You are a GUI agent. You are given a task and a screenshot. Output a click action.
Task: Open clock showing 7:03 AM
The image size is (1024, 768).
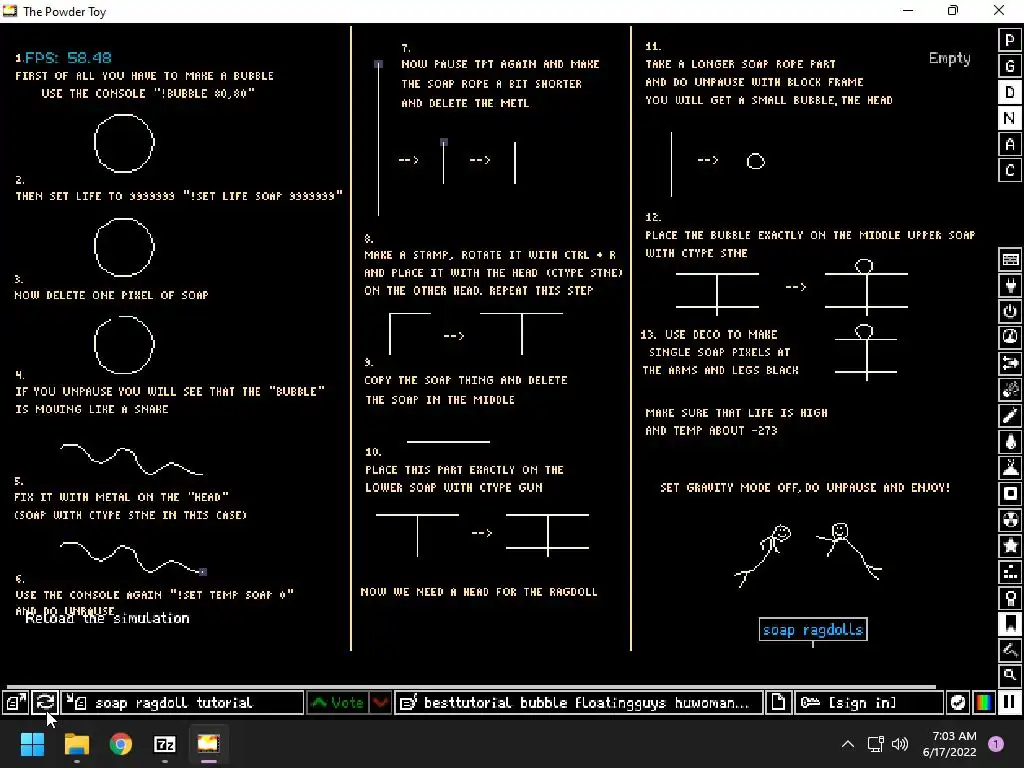(x=950, y=744)
